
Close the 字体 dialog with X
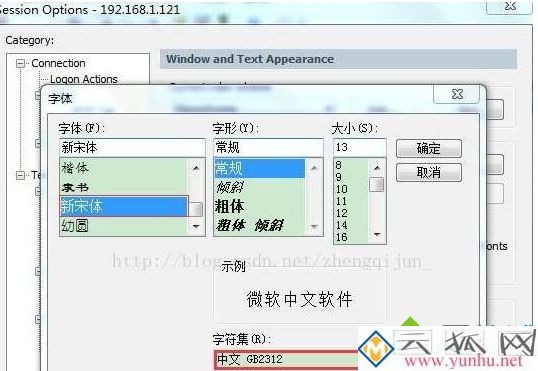click(x=457, y=94)
